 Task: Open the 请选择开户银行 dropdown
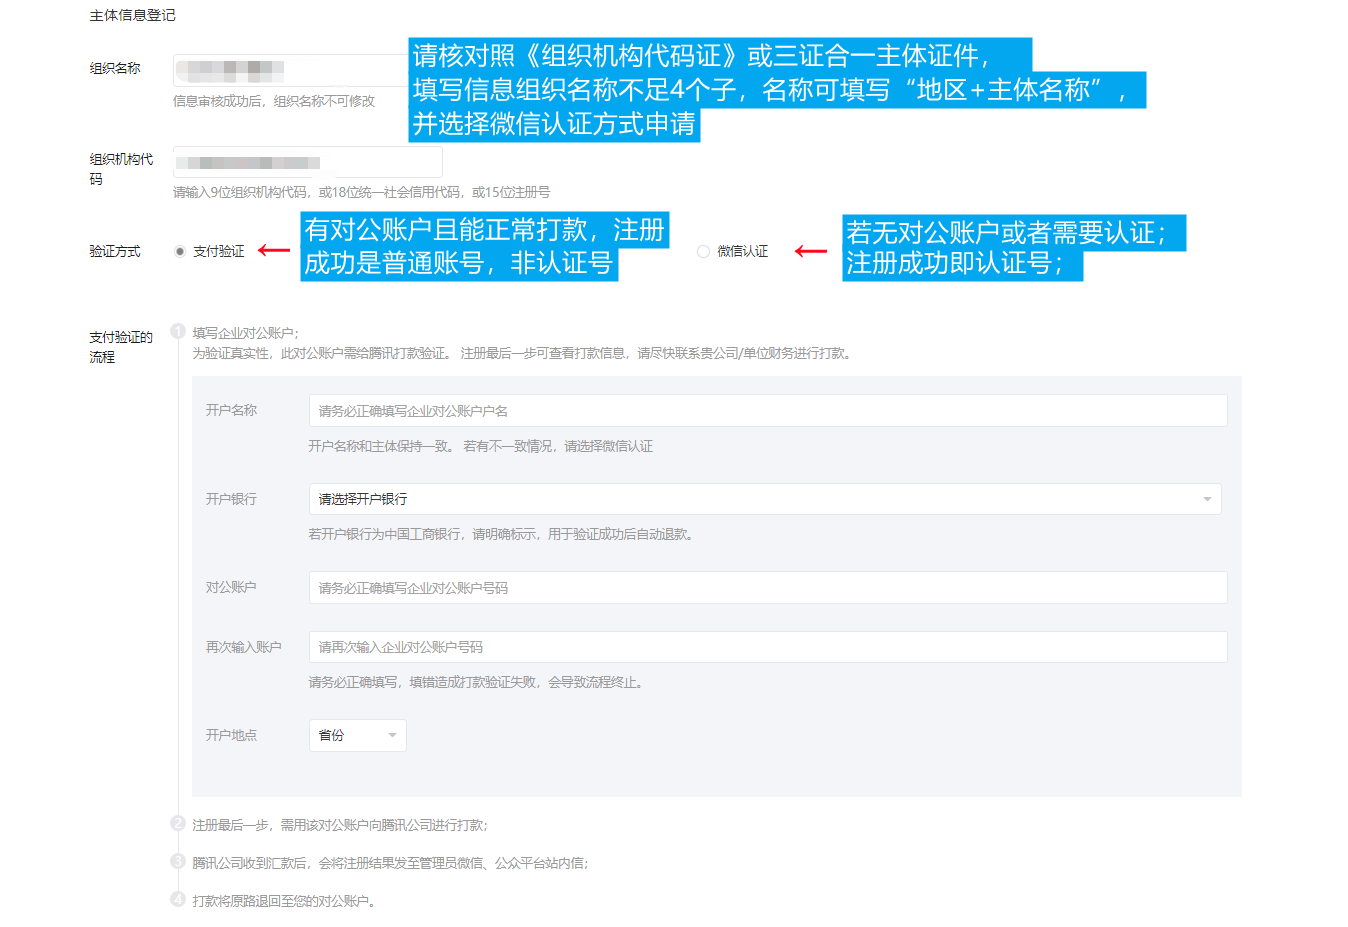coord(764,499)
